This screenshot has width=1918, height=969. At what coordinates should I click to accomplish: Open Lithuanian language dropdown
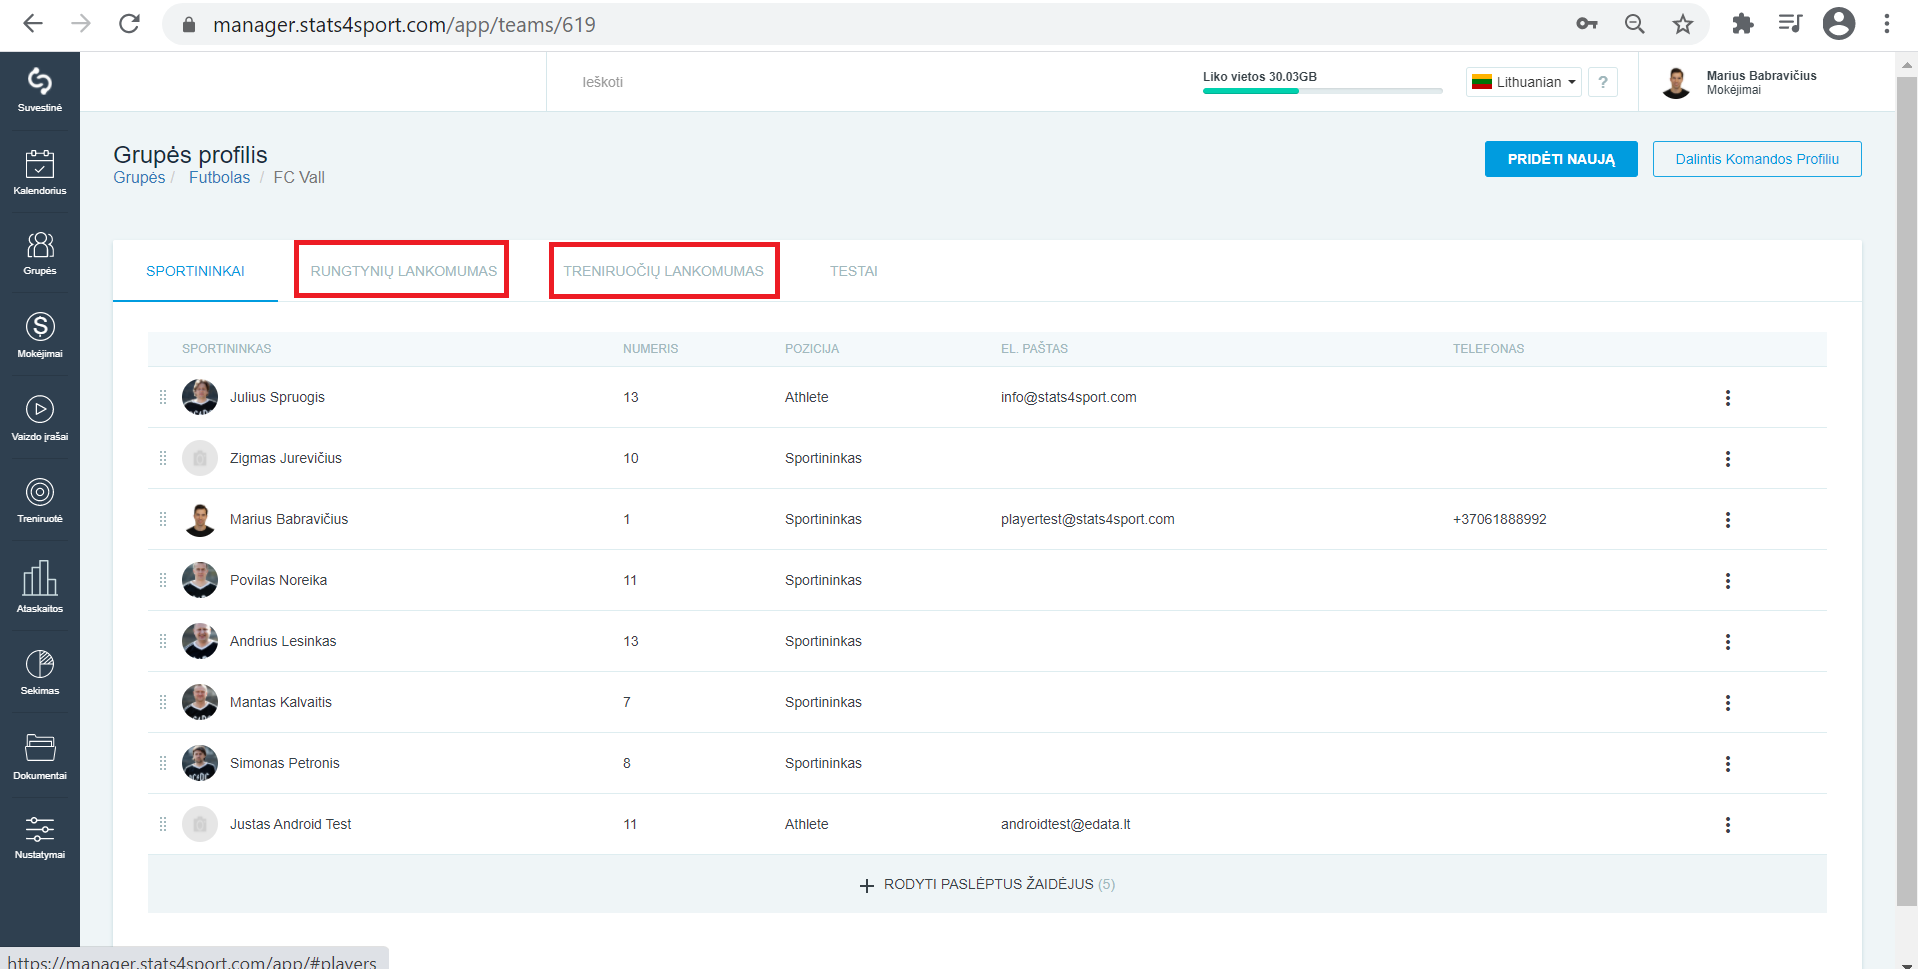[x=1524, y=82]
